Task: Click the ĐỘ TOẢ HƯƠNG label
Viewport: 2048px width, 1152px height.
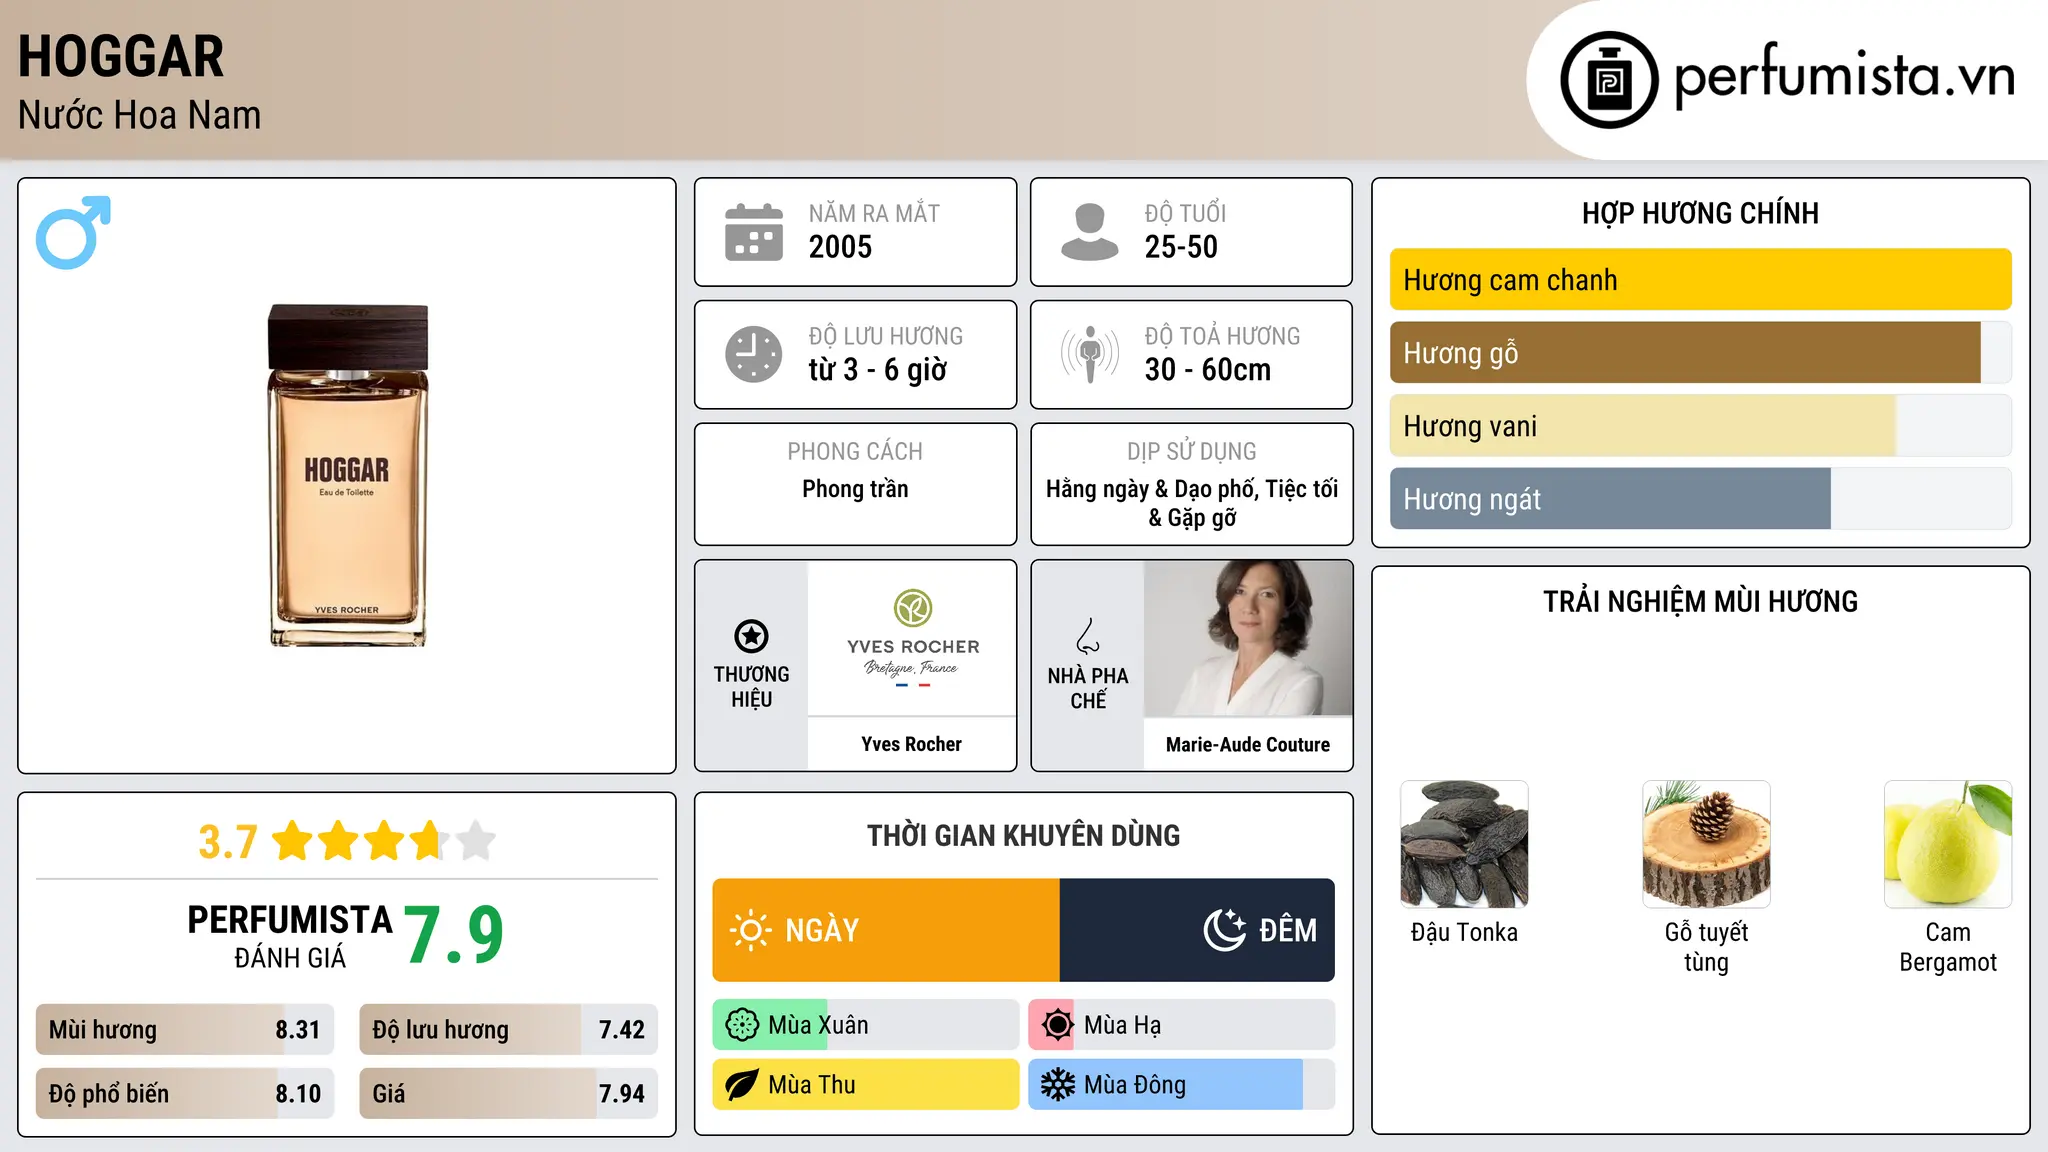Action: pos(1222,336)
